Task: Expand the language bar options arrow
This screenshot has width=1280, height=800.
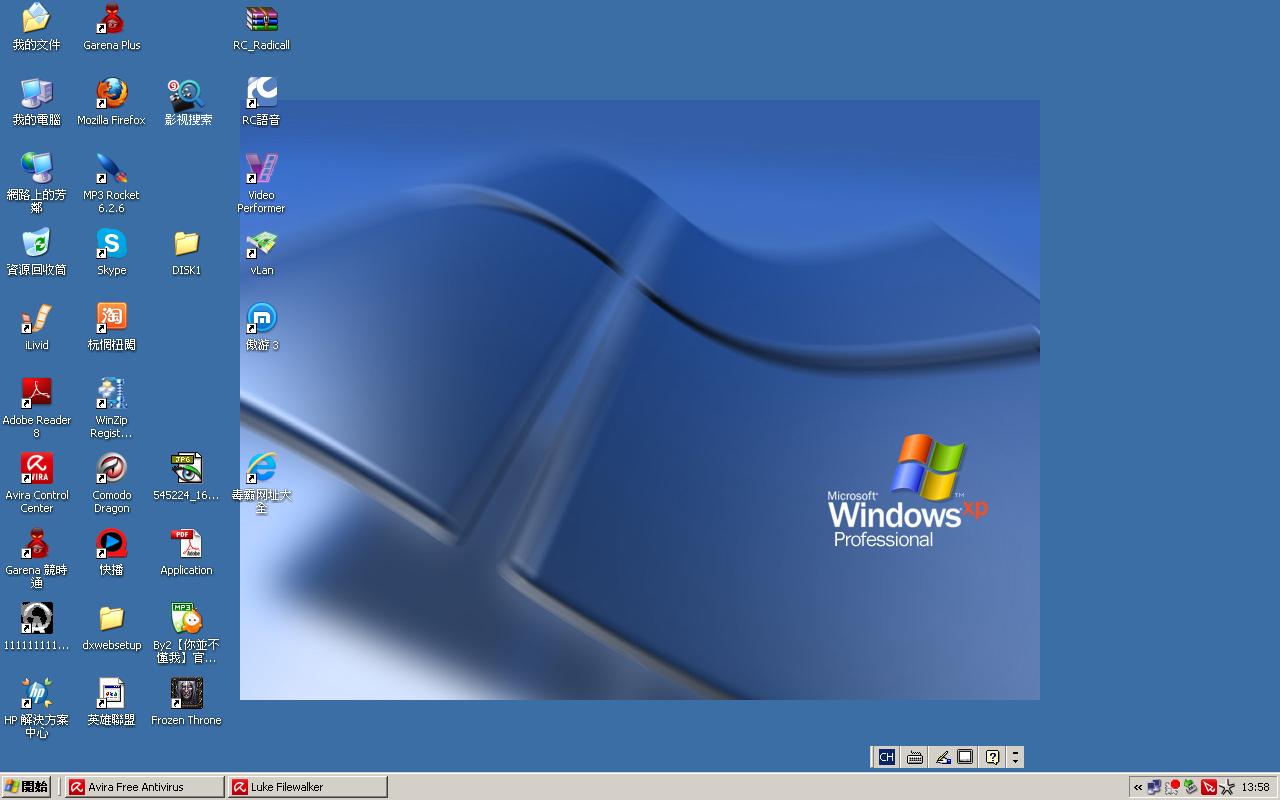Action: (1015, 757)
